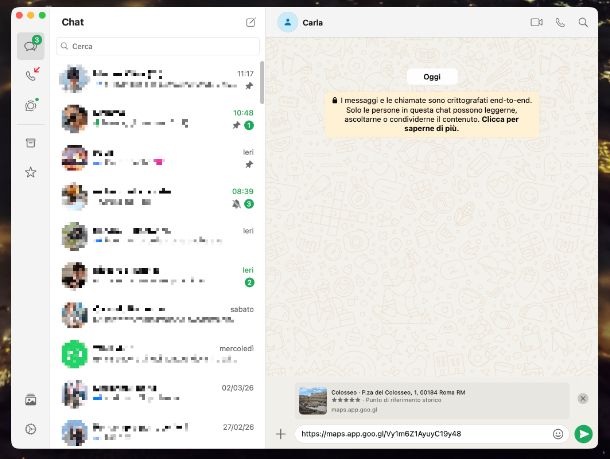Open the media gallery icon in sidebar
Viewport: 610px width, 459px height.
[31, 400]
